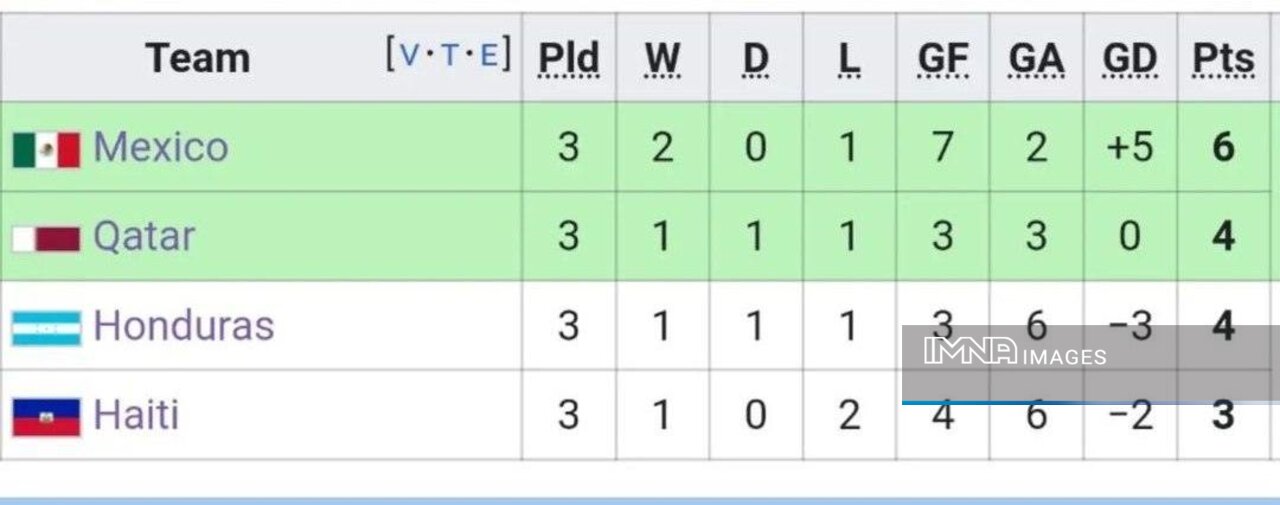Click the GD column header
Viewport: 1280px width, 505px height.
pyautogui.click(x=1130, y=60)
